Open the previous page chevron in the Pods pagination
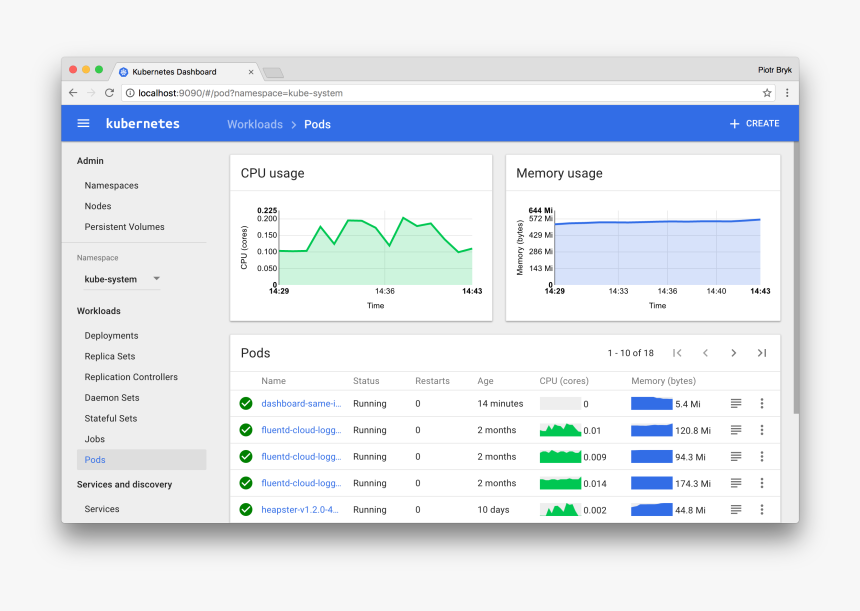This screenshot has height=611, width=860. (x=705, y=353)
